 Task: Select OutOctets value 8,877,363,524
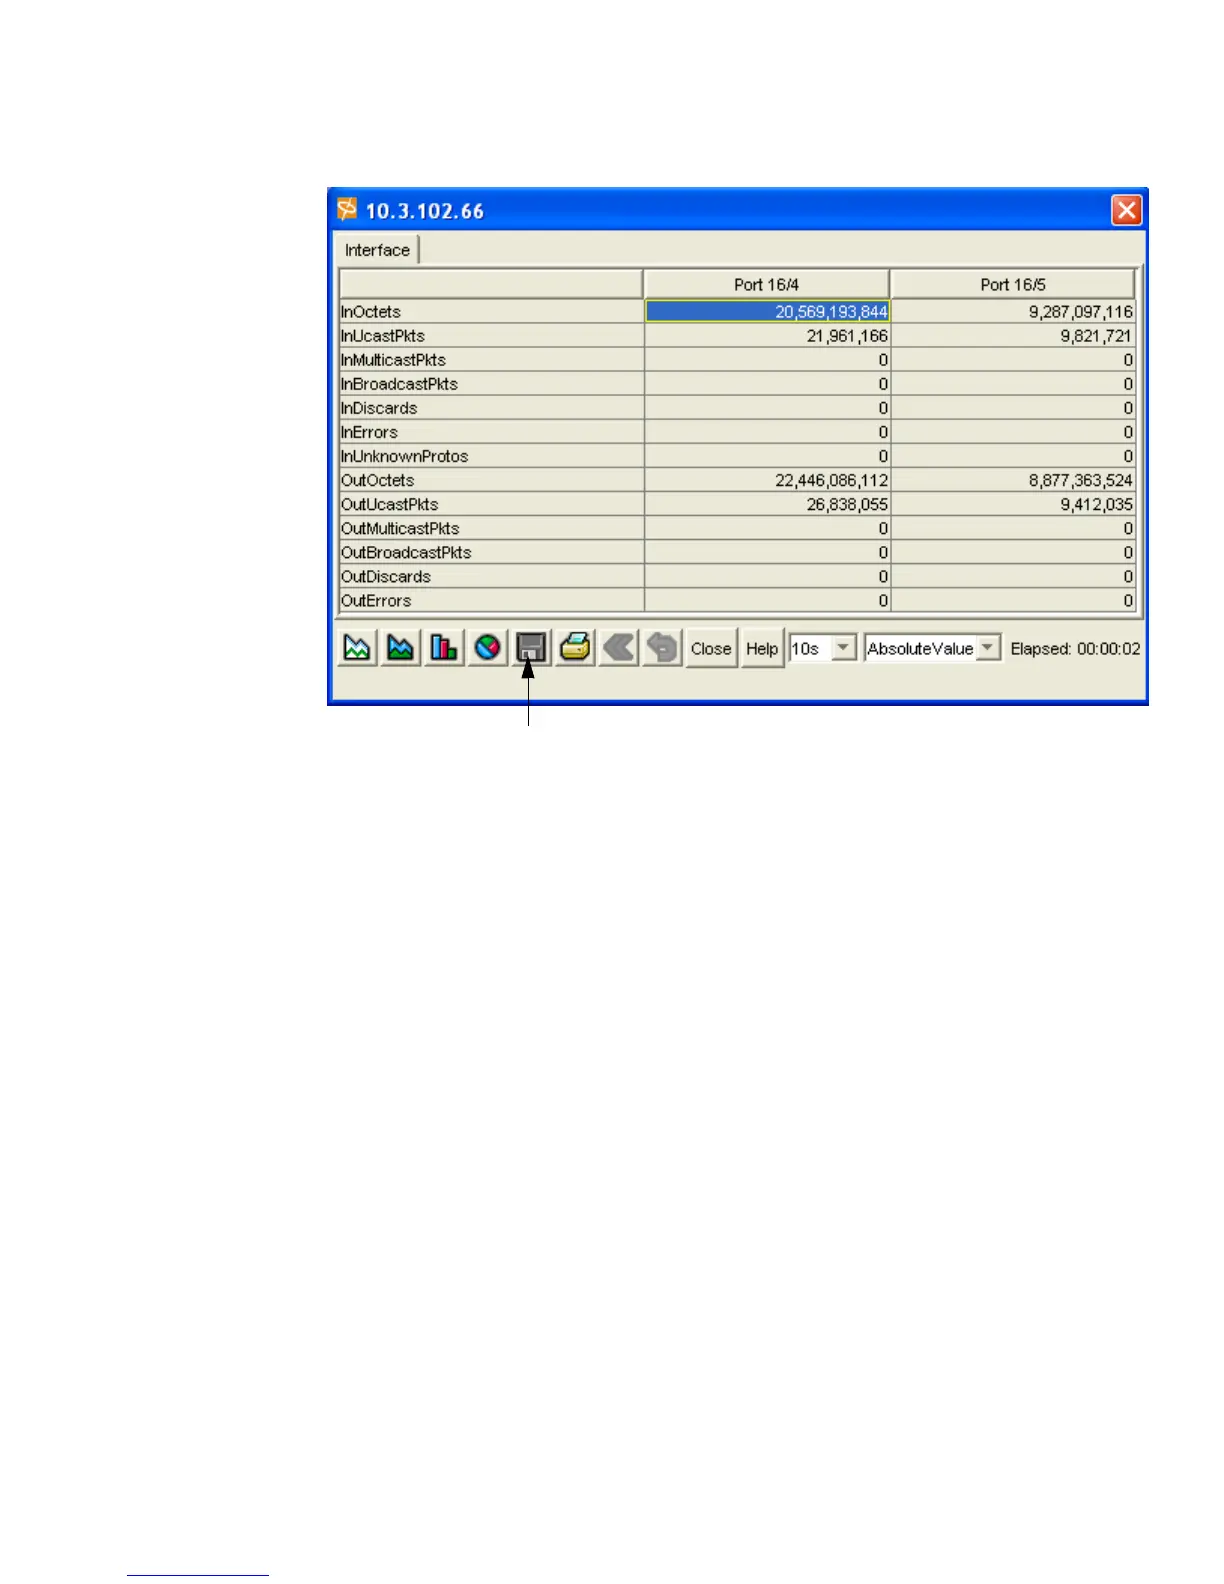[1013, 480]
